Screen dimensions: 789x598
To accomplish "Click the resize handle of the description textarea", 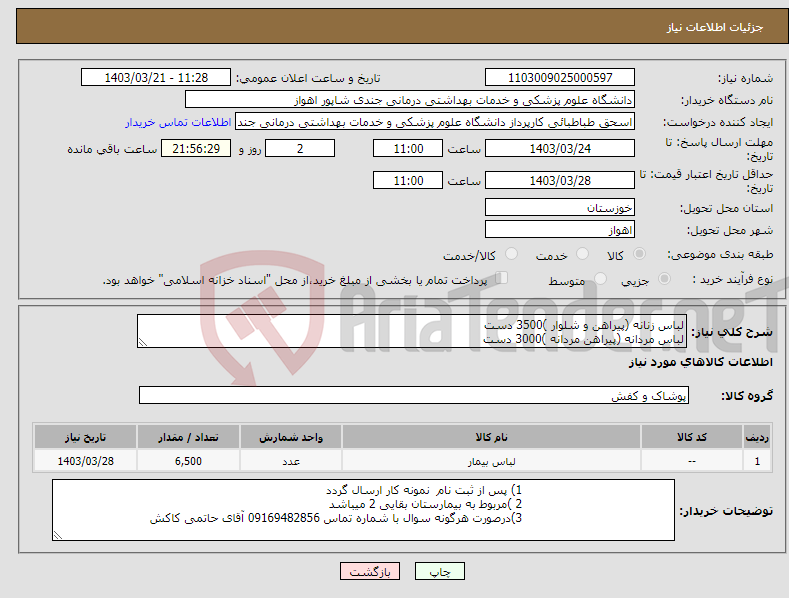I will (143, 343).
